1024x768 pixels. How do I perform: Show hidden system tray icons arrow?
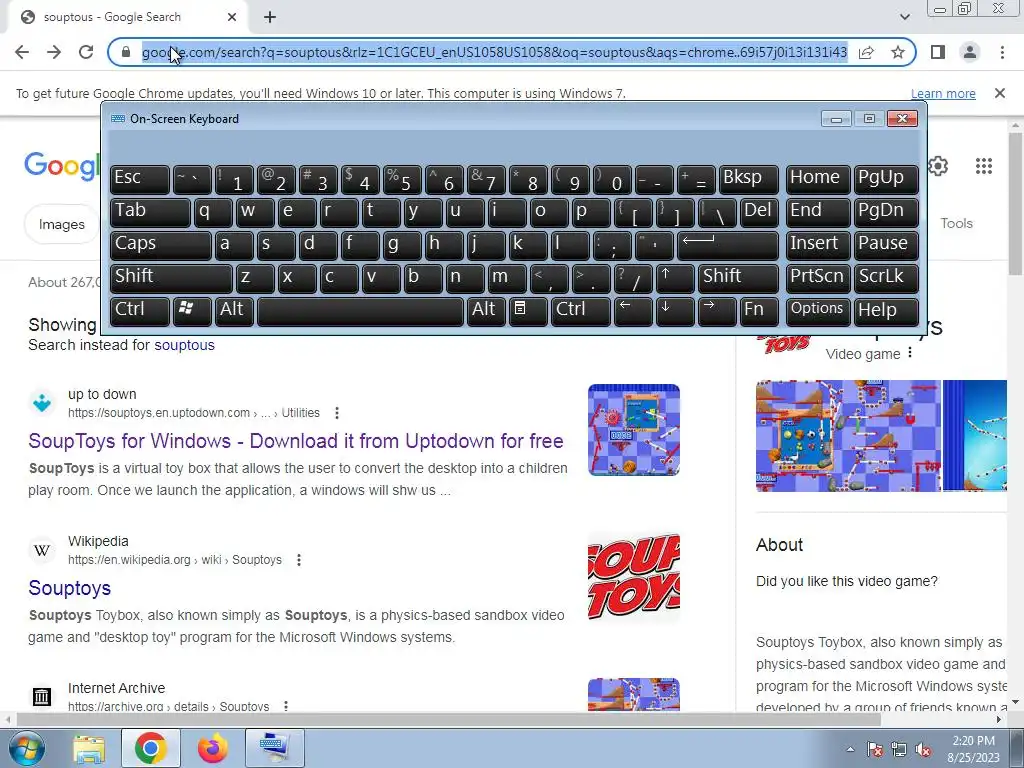coord(850,749)
